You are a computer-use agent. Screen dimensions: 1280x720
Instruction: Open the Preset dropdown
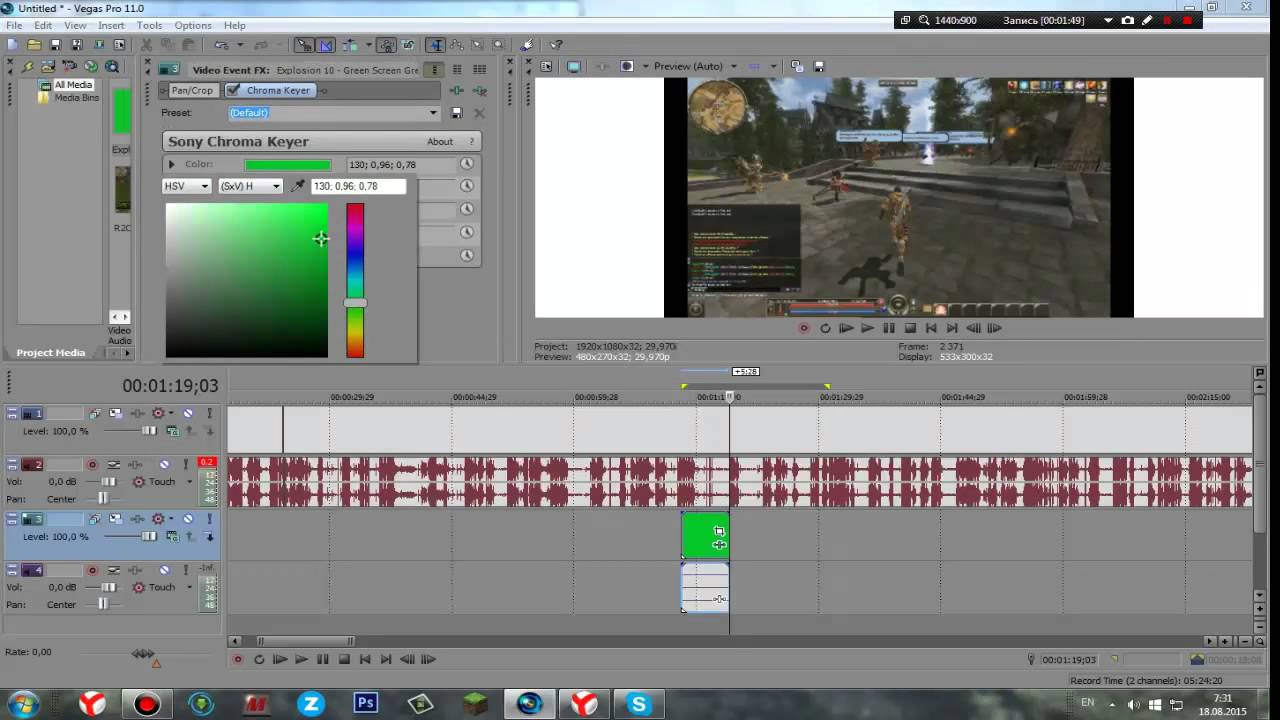[433, 113]
